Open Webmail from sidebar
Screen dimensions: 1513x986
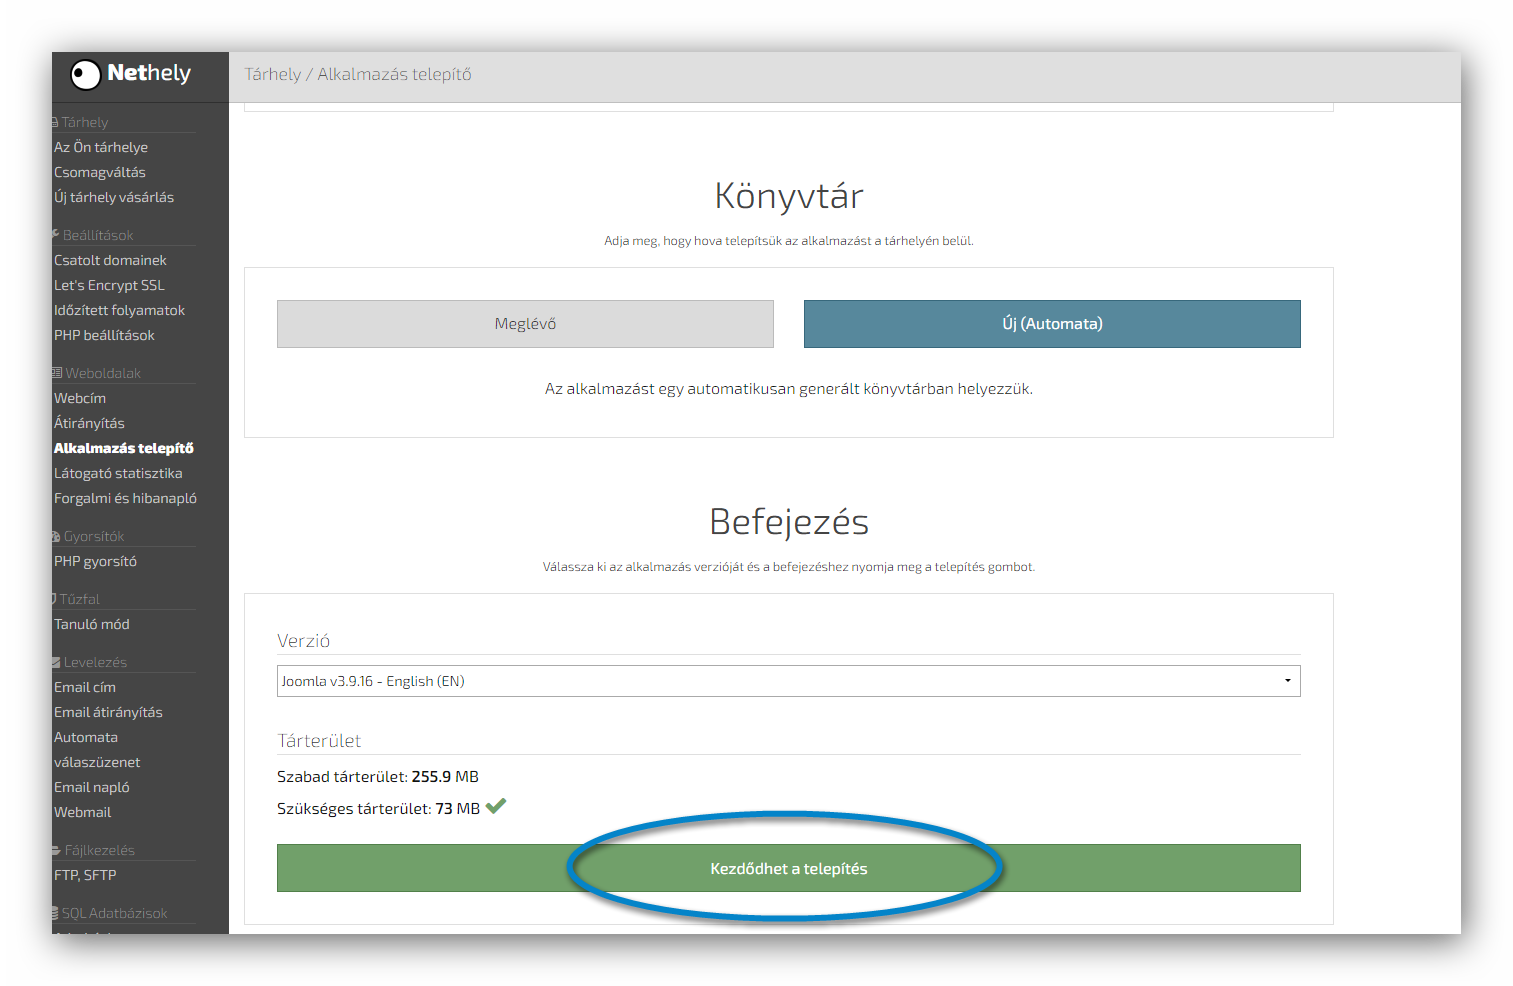83,812
